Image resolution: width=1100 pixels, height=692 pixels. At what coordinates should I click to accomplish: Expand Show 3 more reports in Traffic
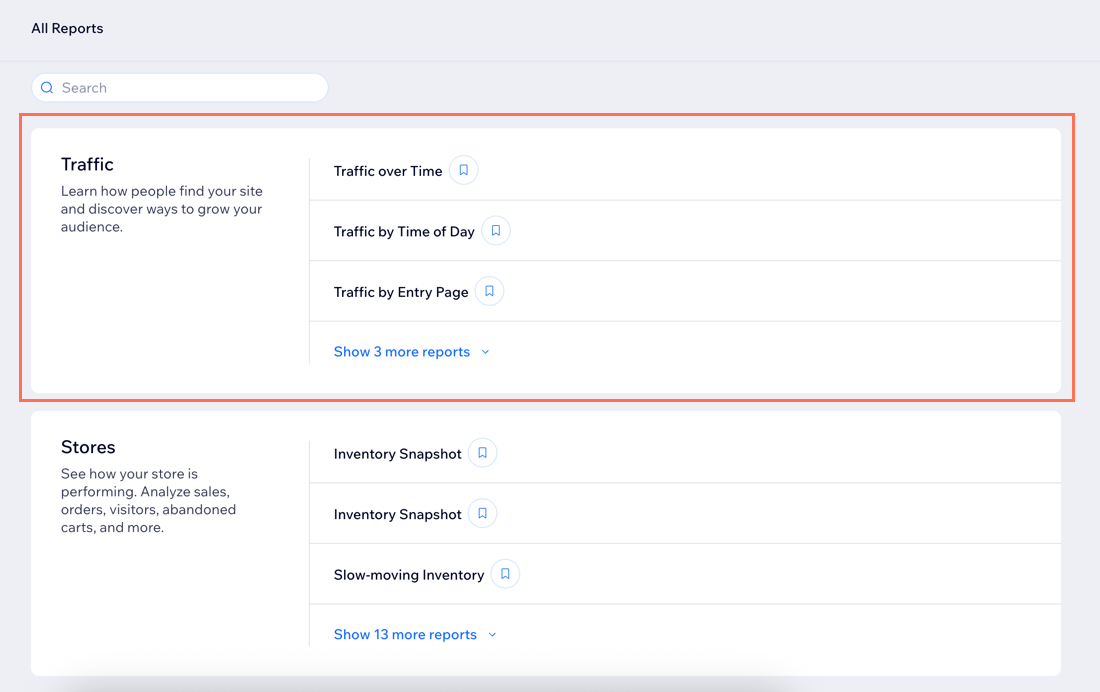pos(402,352)
